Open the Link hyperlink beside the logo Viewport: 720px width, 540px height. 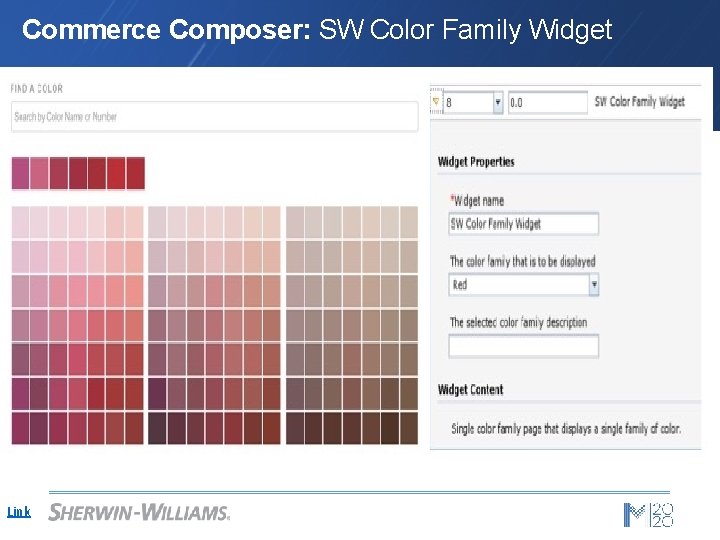[x=19, y=512]
